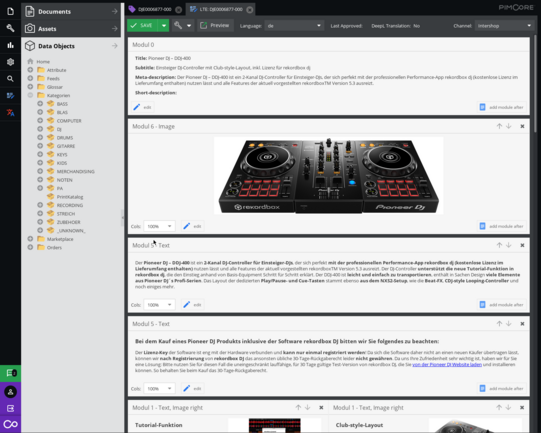Click edit in second Modul 5 - Text
Viewport: 541px width, 433px height.
point(193,388)
